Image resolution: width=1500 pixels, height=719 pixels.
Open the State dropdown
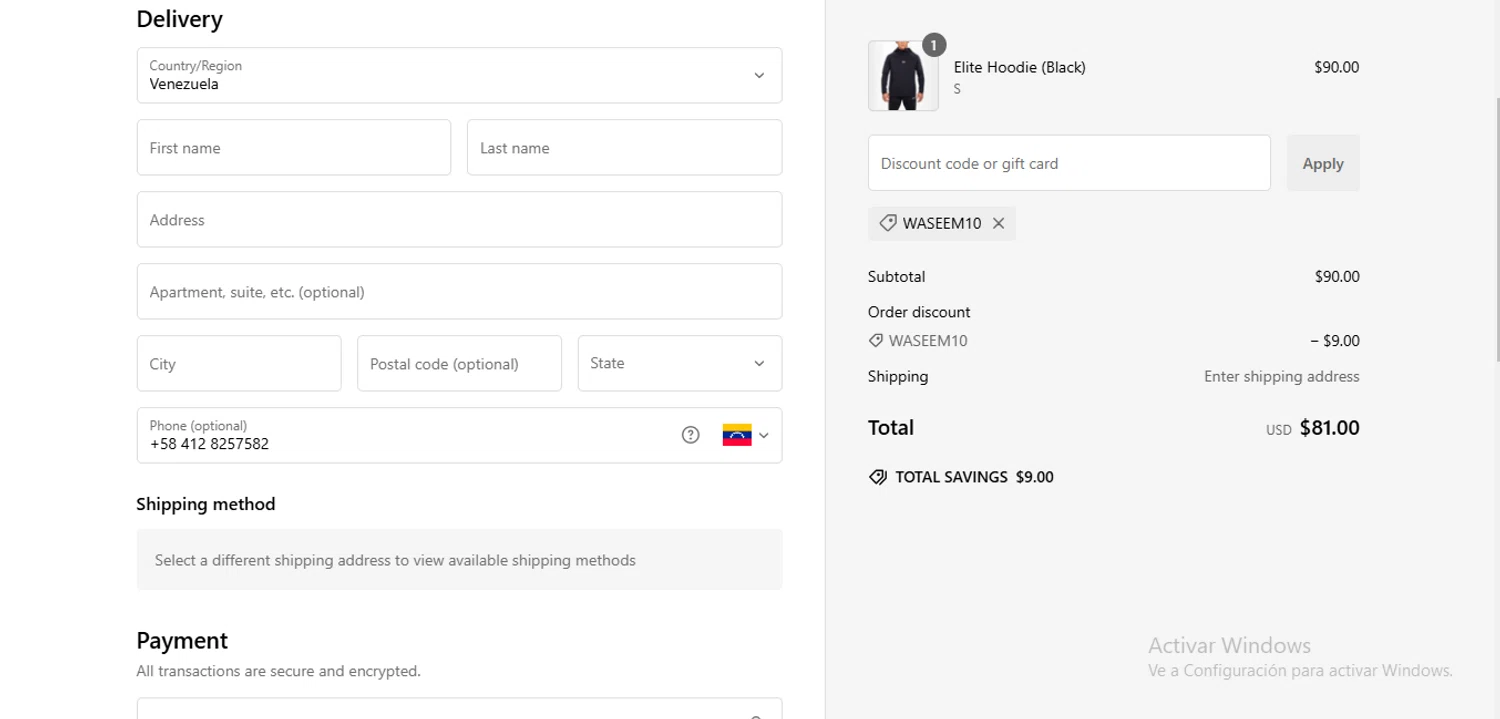pyautogui.click(x=680, y=364)
